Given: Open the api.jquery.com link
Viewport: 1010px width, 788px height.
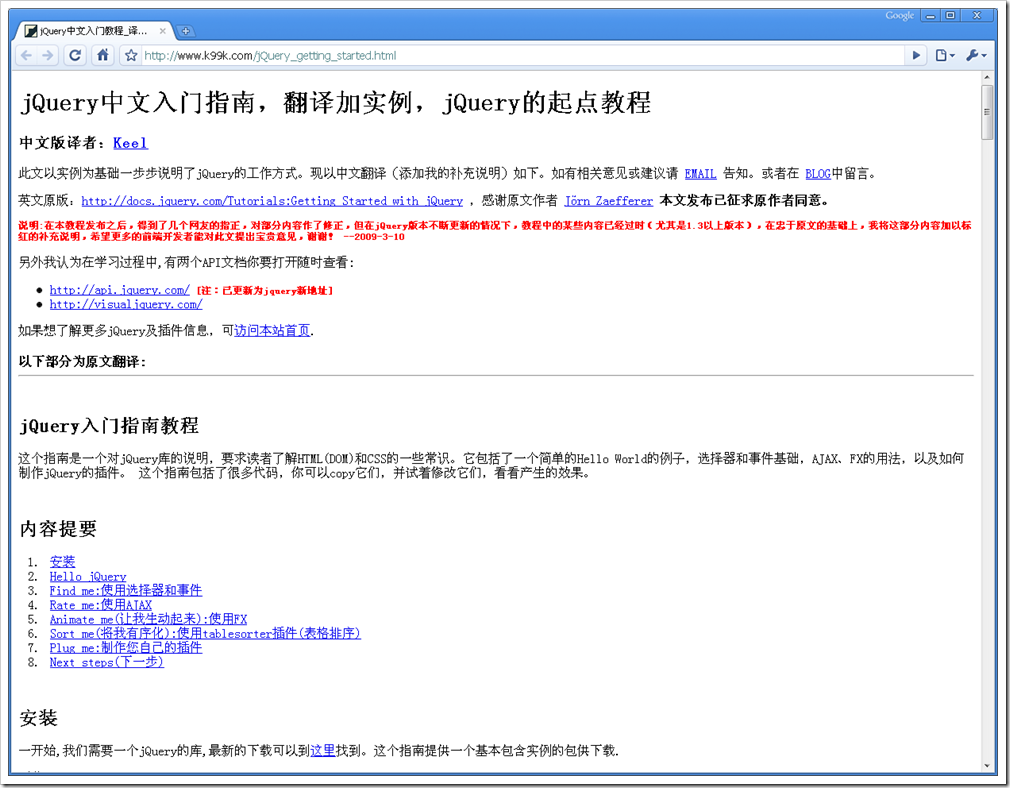Looking at the screenshot, I should pyautogui.click(x=120, y=291).
